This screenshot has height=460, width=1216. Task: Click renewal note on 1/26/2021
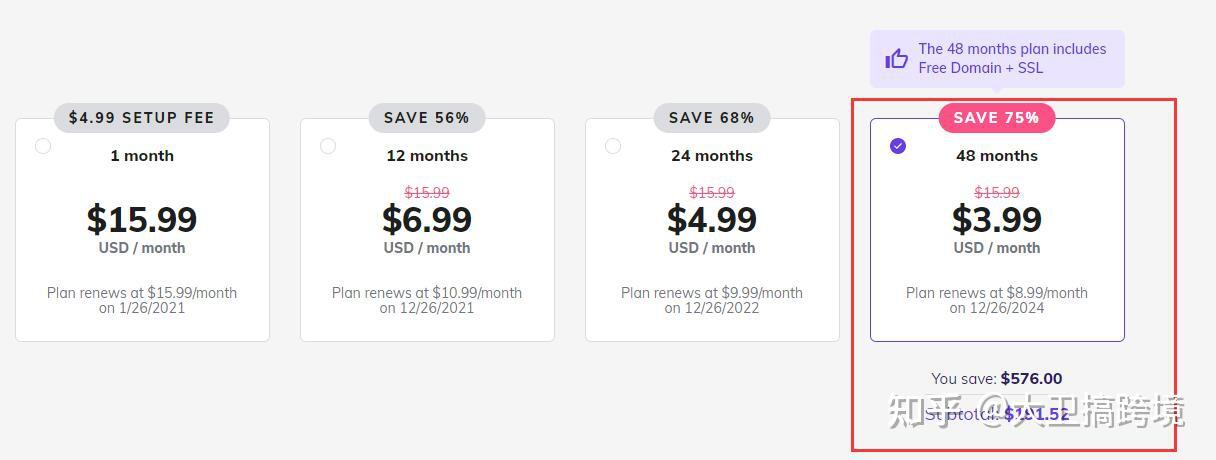(x=142, y=300)
